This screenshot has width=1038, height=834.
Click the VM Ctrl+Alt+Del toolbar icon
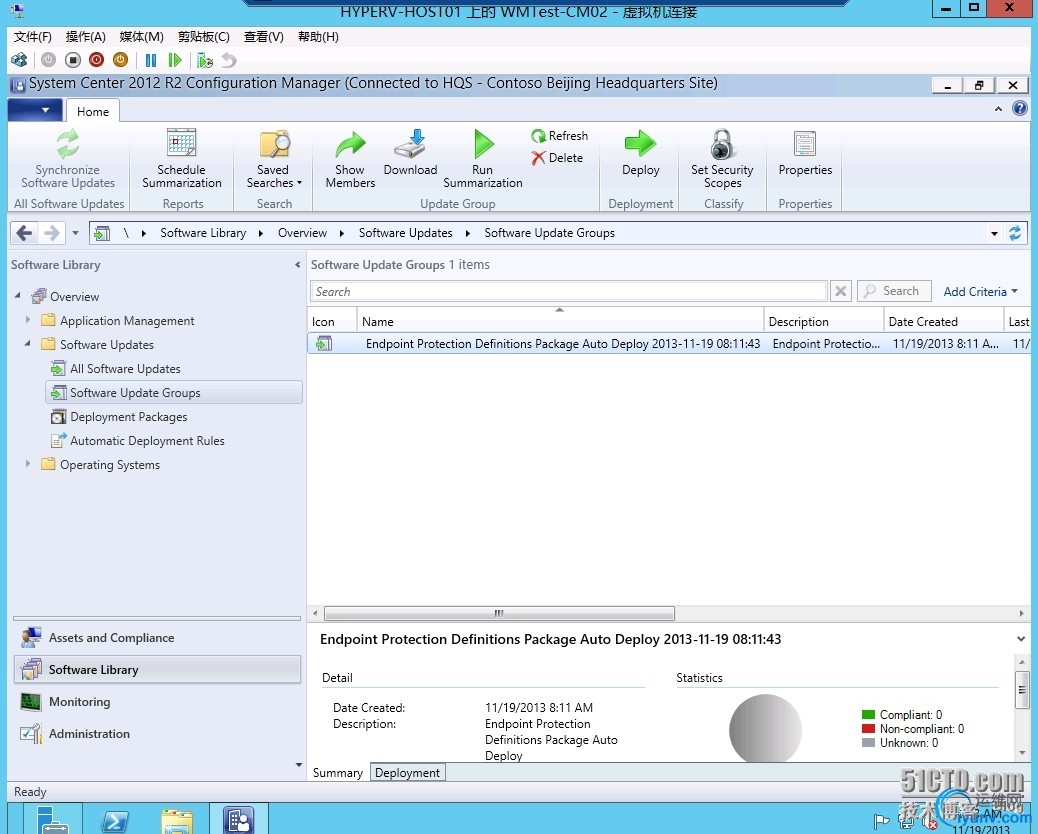(19, 60)
